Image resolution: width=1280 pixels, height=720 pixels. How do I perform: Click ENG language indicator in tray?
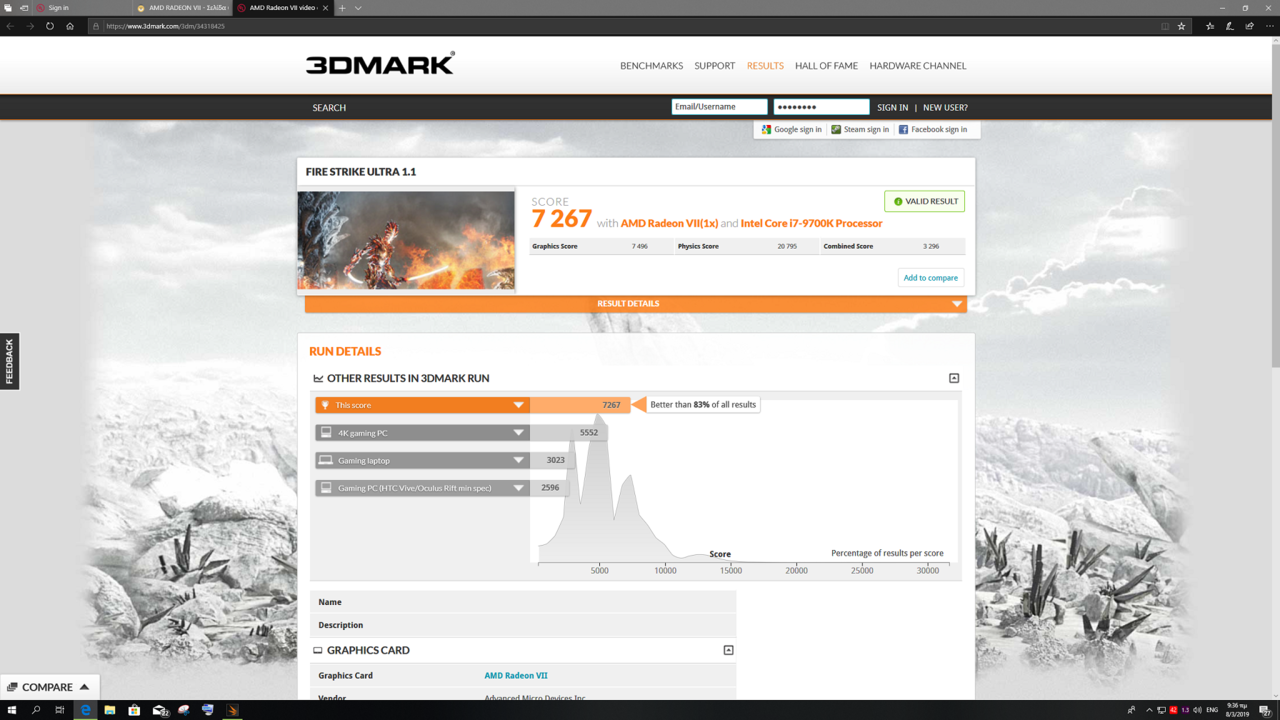[x=1212, y=710]
